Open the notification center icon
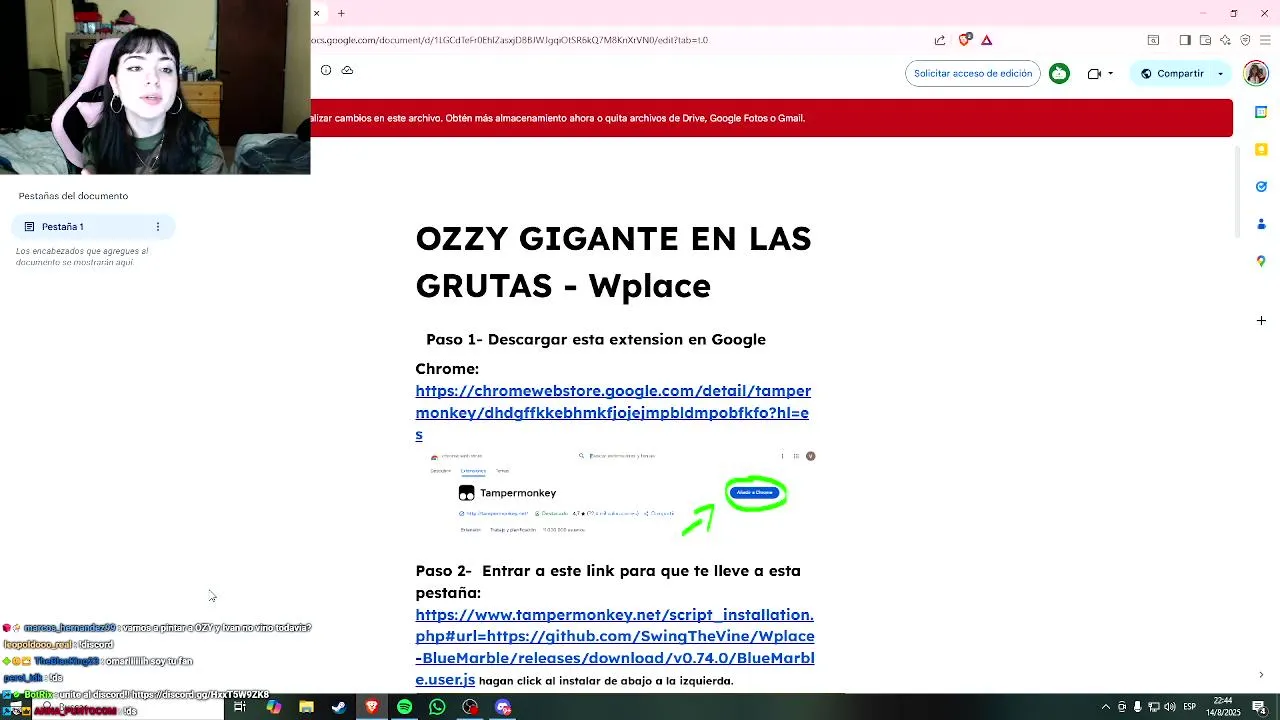This screenshot has height=720, width=1280. (x=1259, y=707)
